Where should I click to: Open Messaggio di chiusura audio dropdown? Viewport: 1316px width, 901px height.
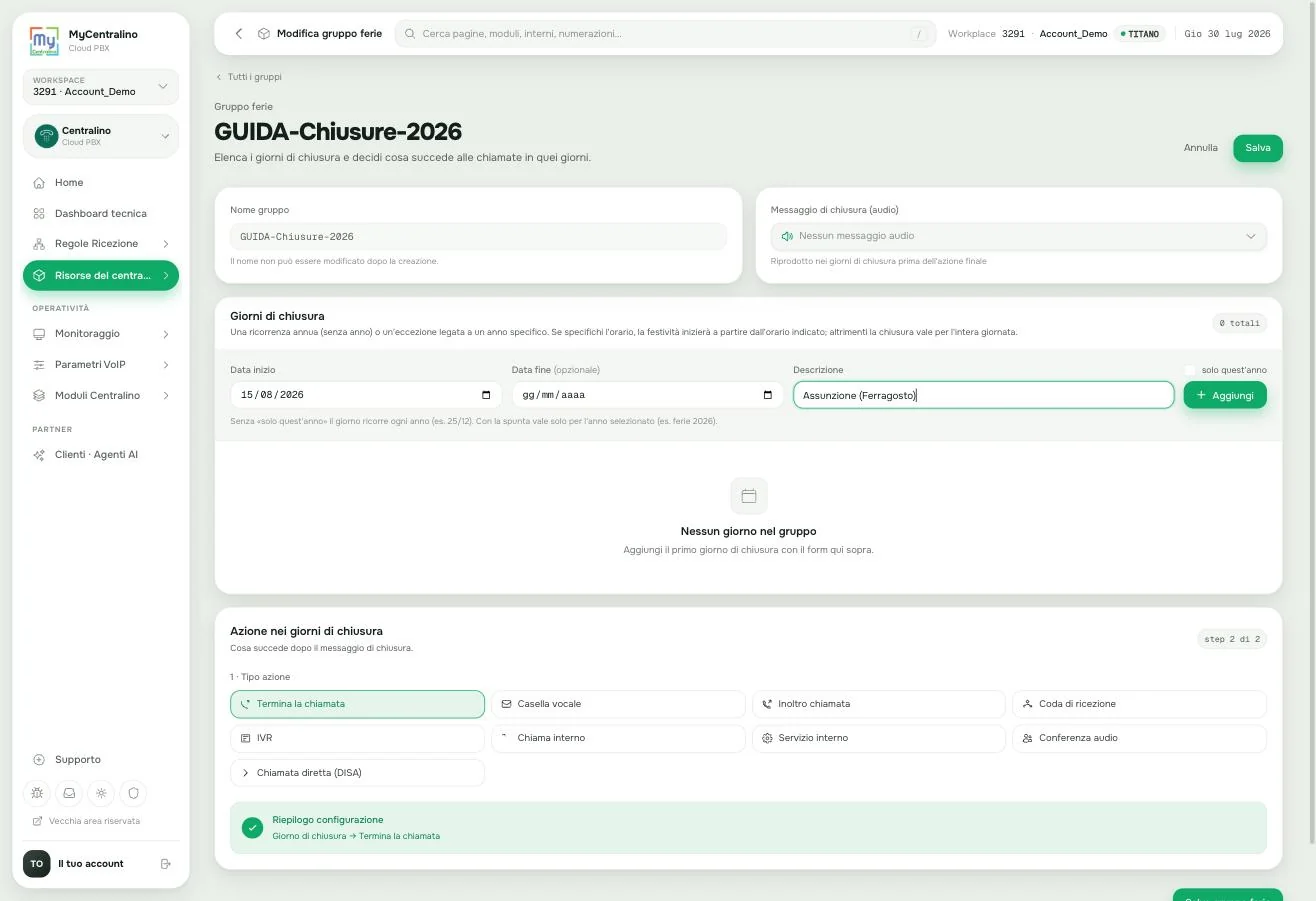coord(1018,236)
